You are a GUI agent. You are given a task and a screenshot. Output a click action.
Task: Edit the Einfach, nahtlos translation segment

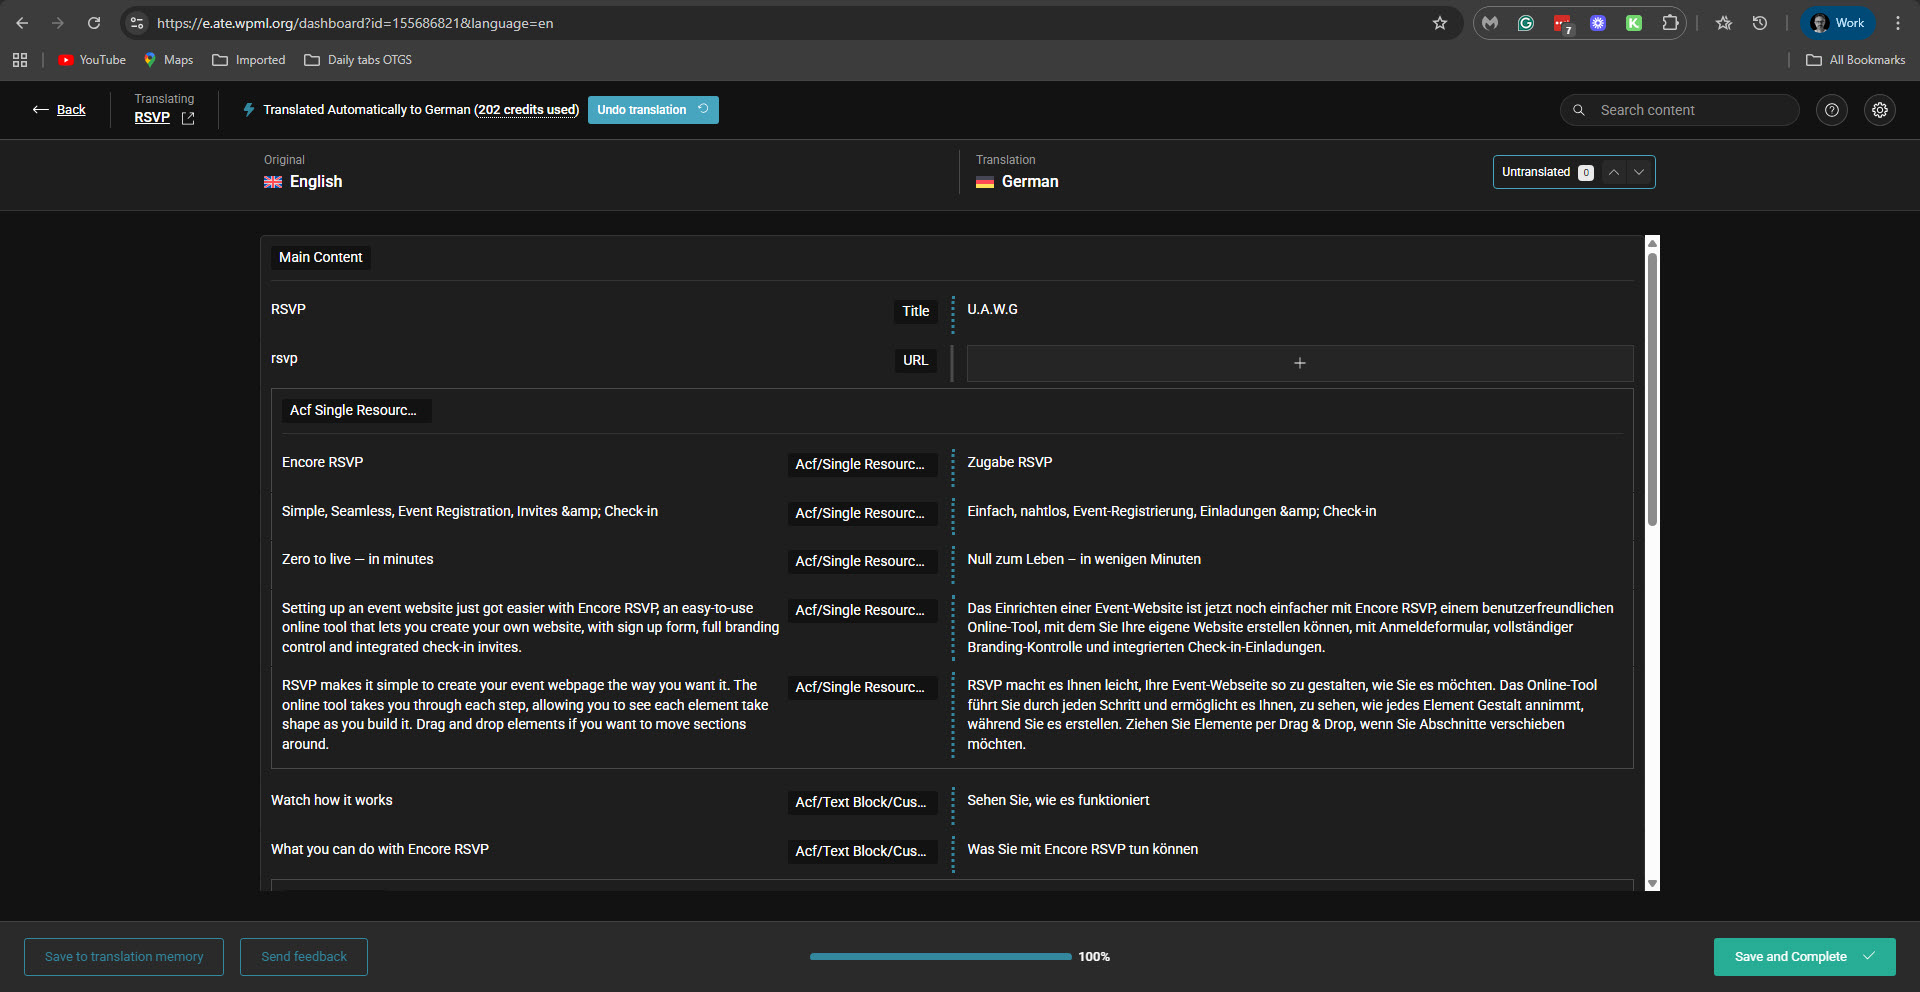click(x=1172, y=511)
